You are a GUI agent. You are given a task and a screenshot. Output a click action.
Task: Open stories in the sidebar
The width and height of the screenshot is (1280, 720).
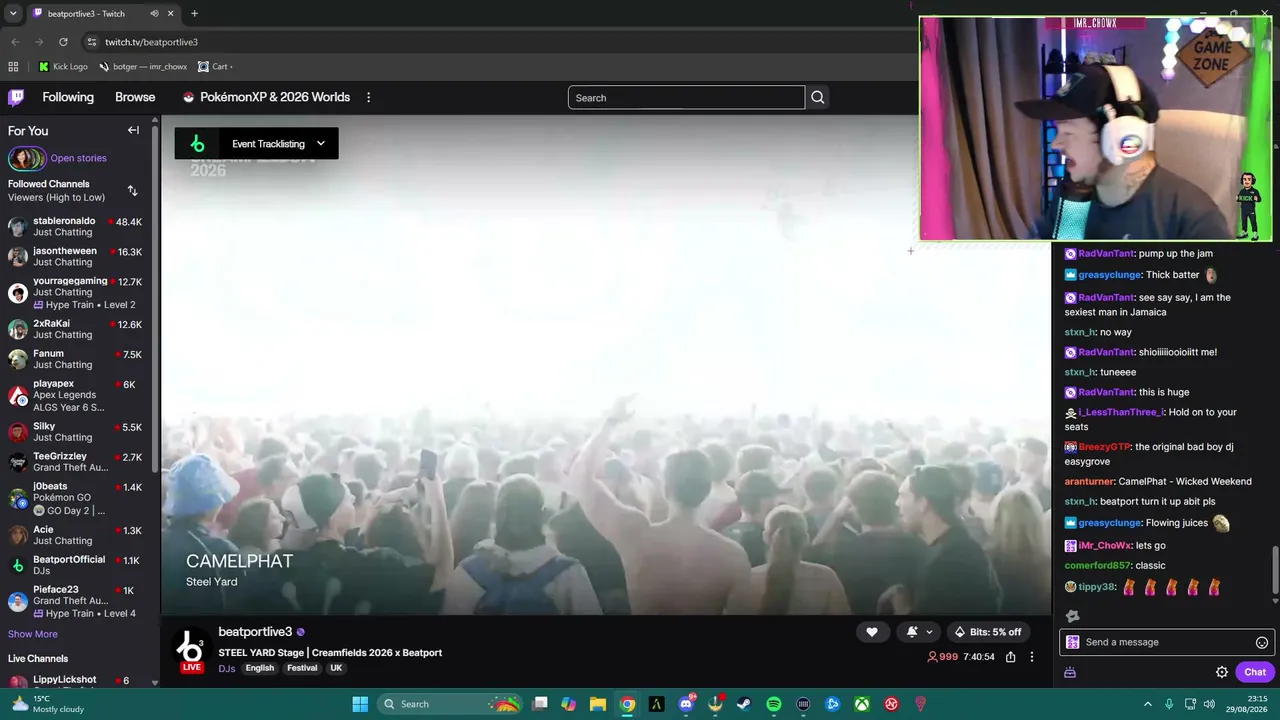[57, 158]
